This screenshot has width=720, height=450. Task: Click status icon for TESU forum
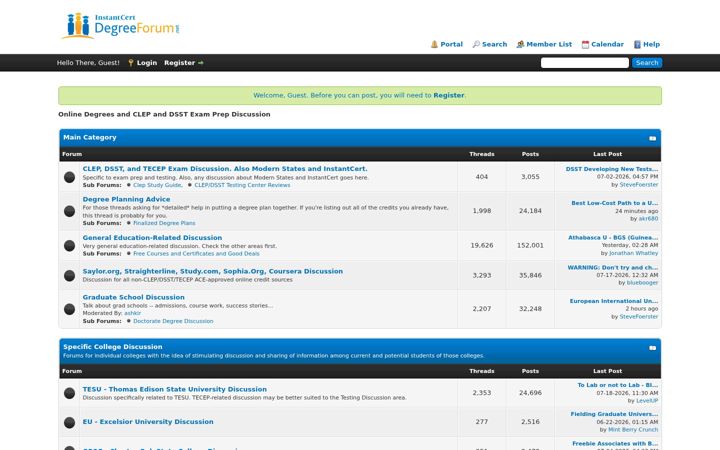point(69,393)
